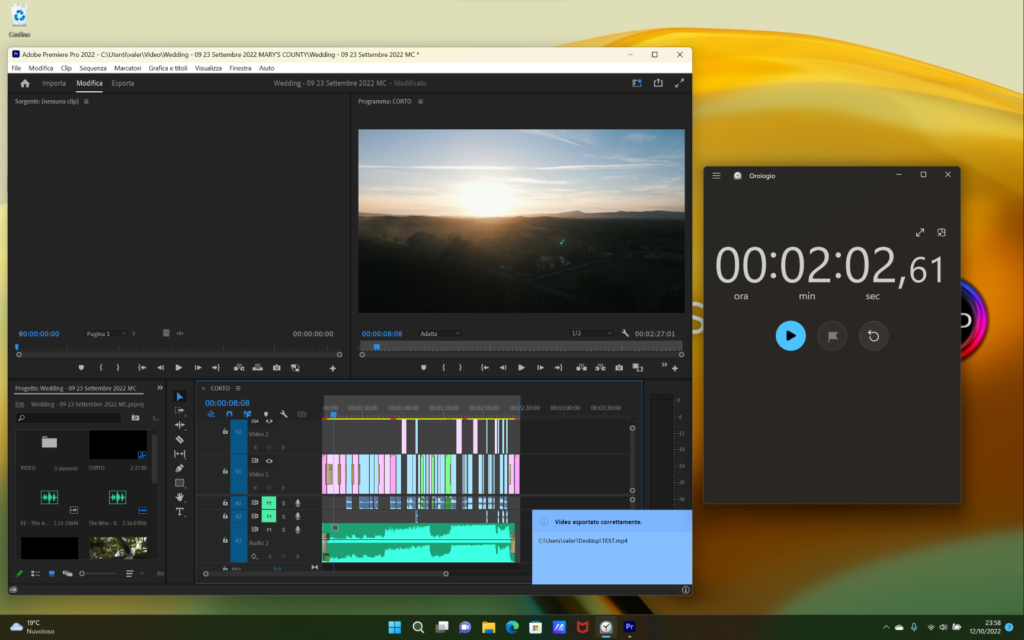
Task: Play in Program monitor
Action: pos(521,368)
